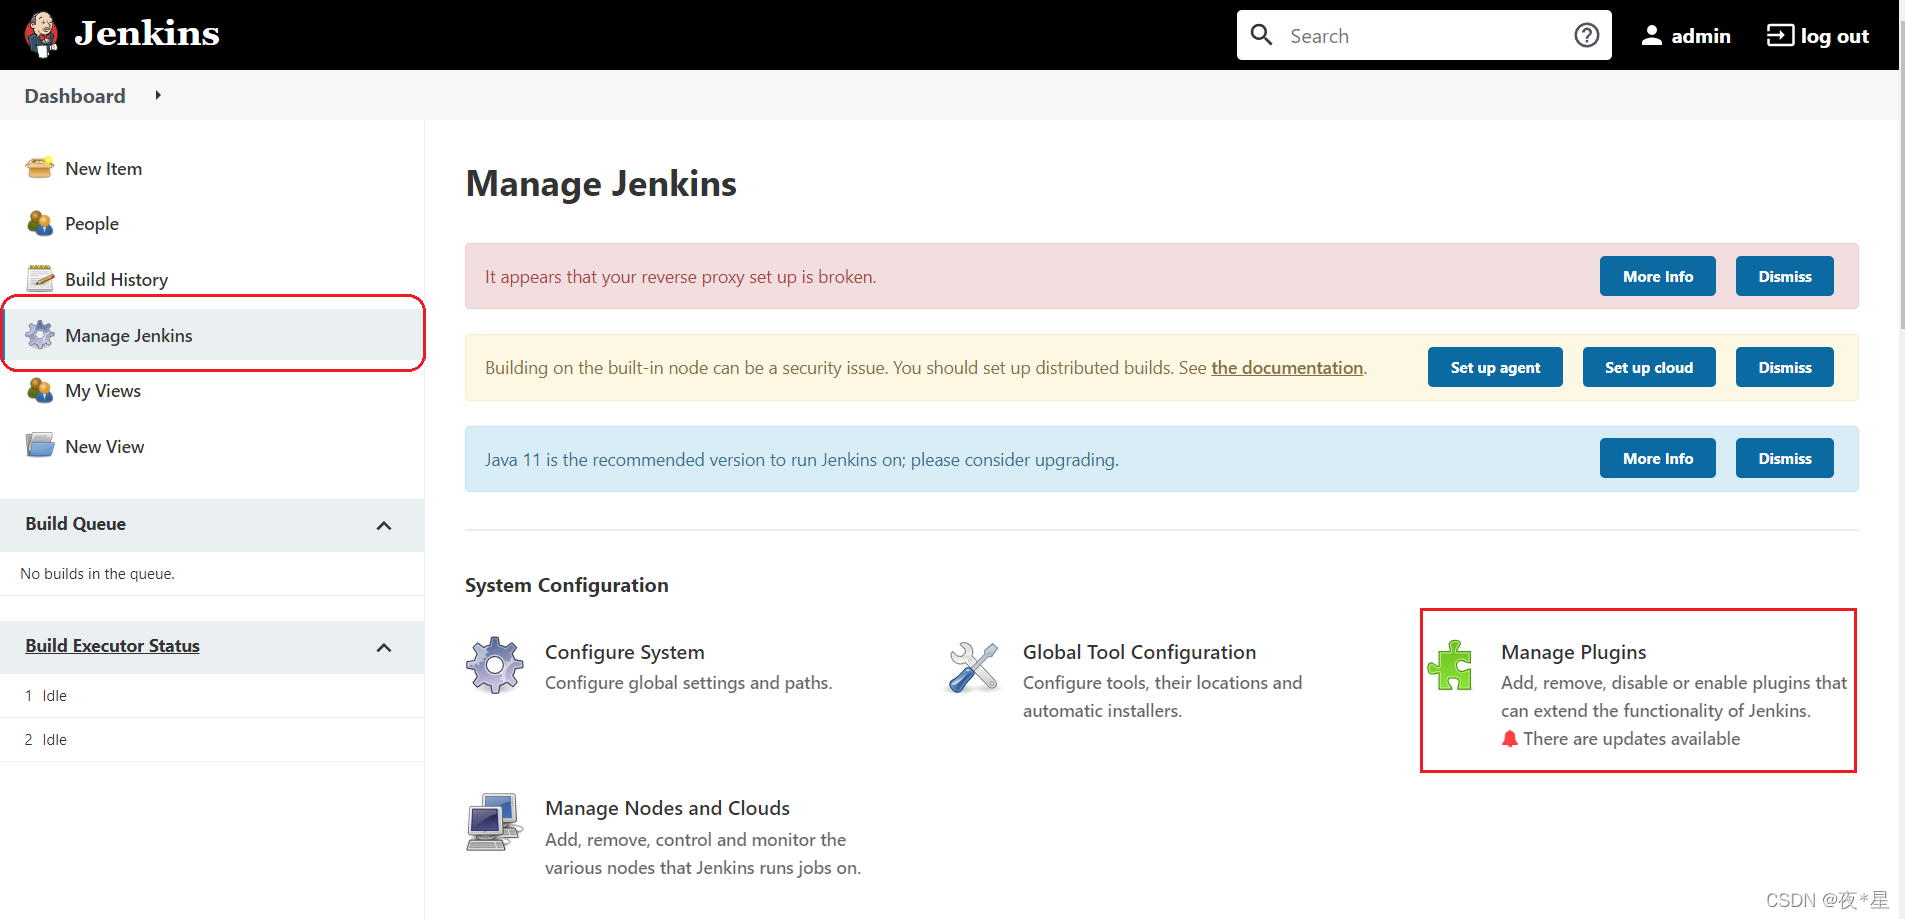Click executor 1 Idle row
The width and height of the screenshot is (1905, 919).
[x=212, y=696]
